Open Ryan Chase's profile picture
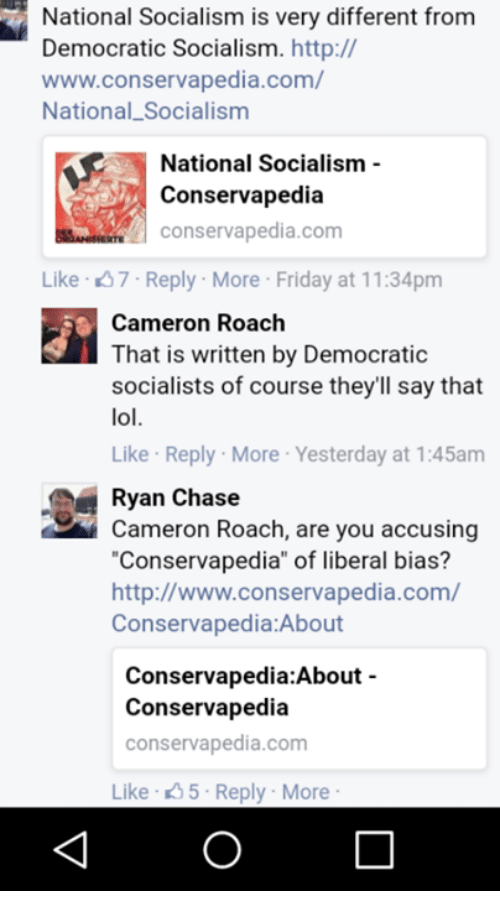Screen dimensions: 500x913 tap(69, 511)
